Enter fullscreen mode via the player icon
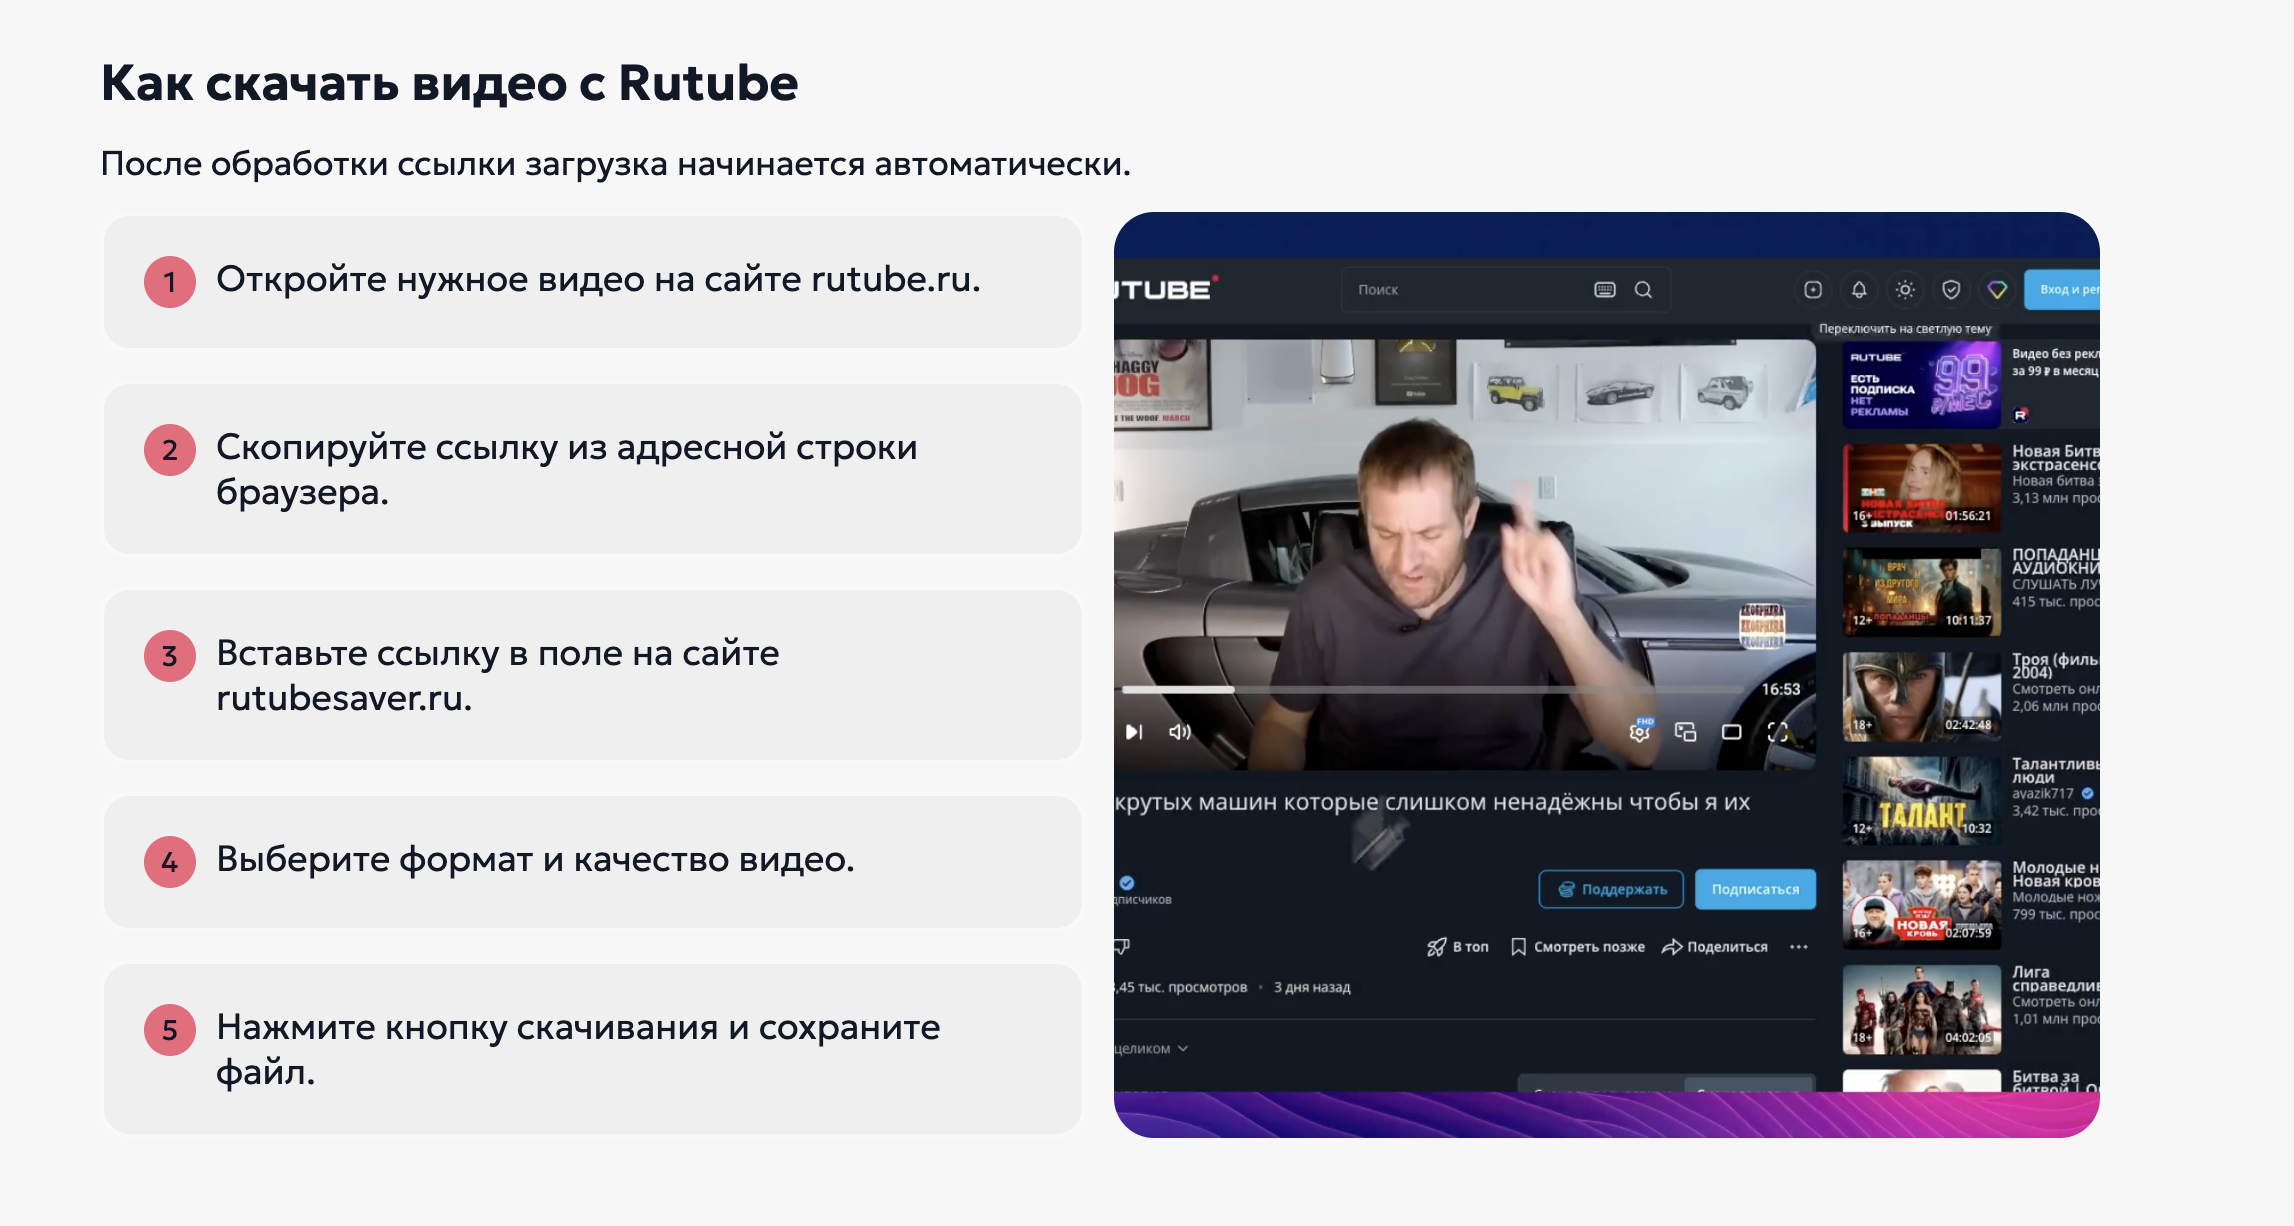The width and height of the screenshot is (2294, 1226). pyautogui.click(x=1778, y=731)
